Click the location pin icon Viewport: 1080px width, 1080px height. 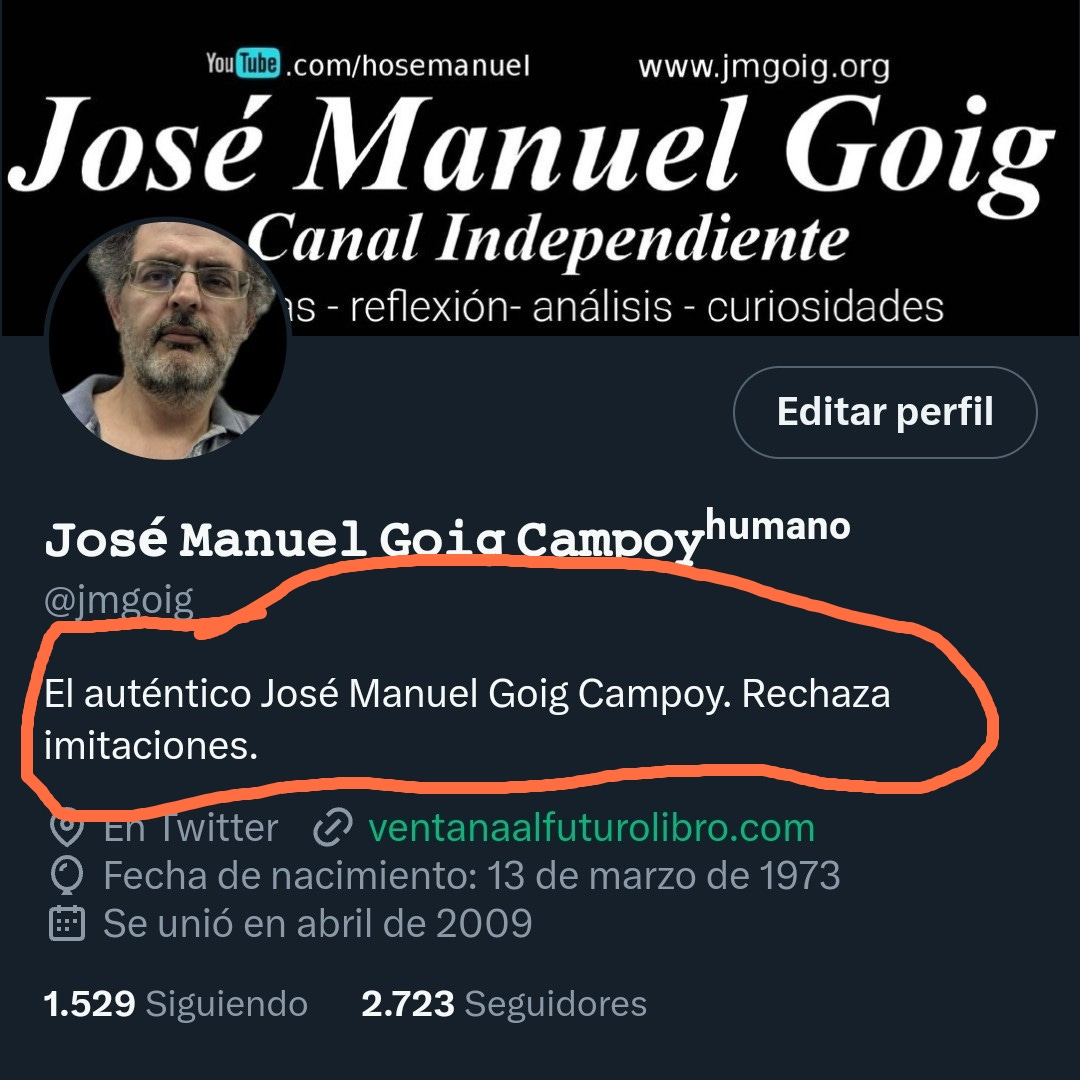coord(67,829)
